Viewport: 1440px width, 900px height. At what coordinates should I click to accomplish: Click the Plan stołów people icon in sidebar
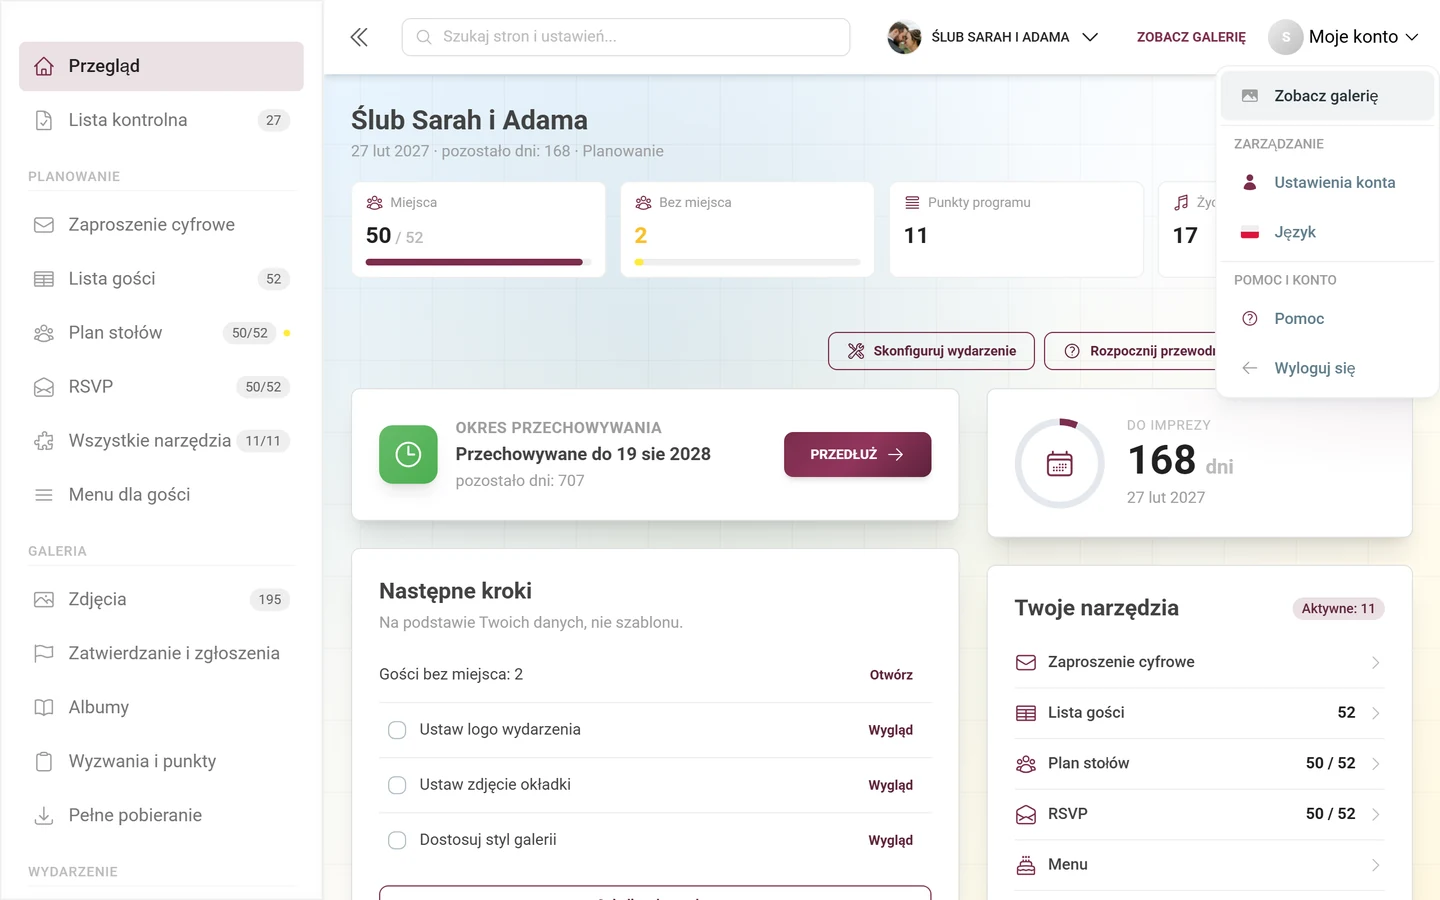[x=44, y=333]
